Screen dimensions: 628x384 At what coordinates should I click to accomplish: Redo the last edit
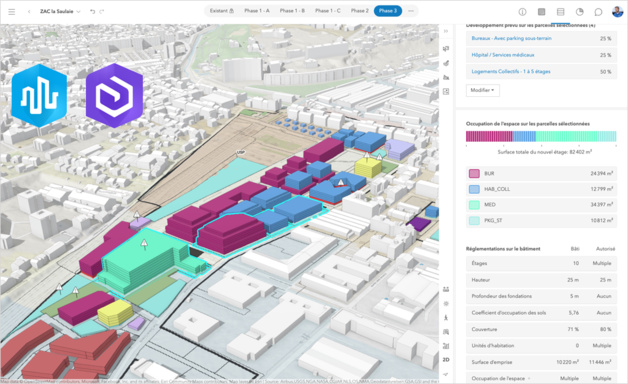point(102,12)
